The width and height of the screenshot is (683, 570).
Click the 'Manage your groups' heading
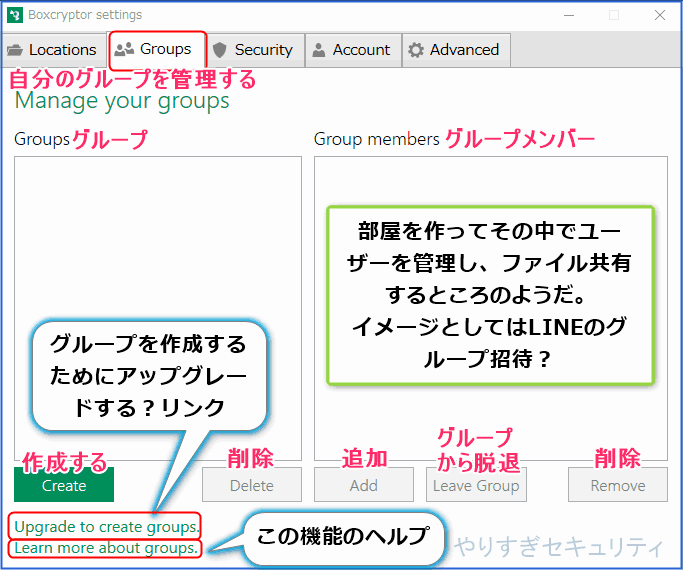(x=122, y=101)
